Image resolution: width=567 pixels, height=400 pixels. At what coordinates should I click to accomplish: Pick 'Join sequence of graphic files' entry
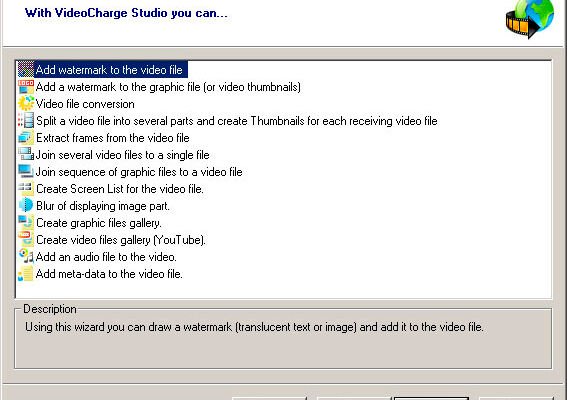click(x=139, y=172)
